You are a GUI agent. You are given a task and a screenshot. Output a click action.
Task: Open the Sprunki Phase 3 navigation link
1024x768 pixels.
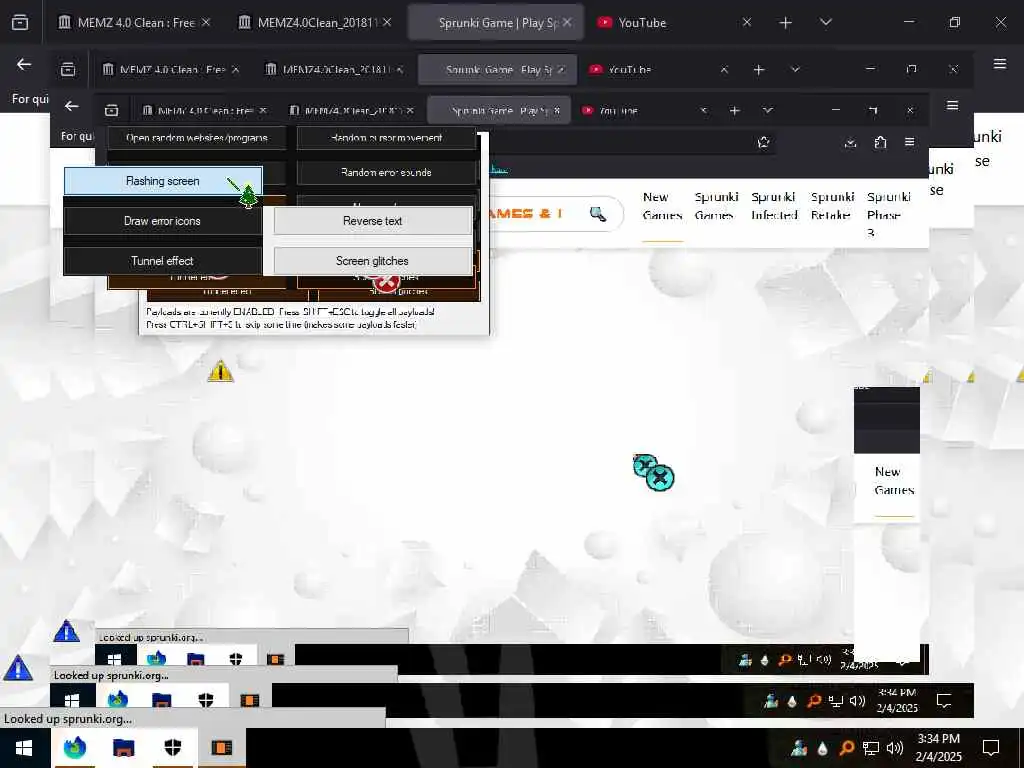pyautogui.click(x=888, y=214)
